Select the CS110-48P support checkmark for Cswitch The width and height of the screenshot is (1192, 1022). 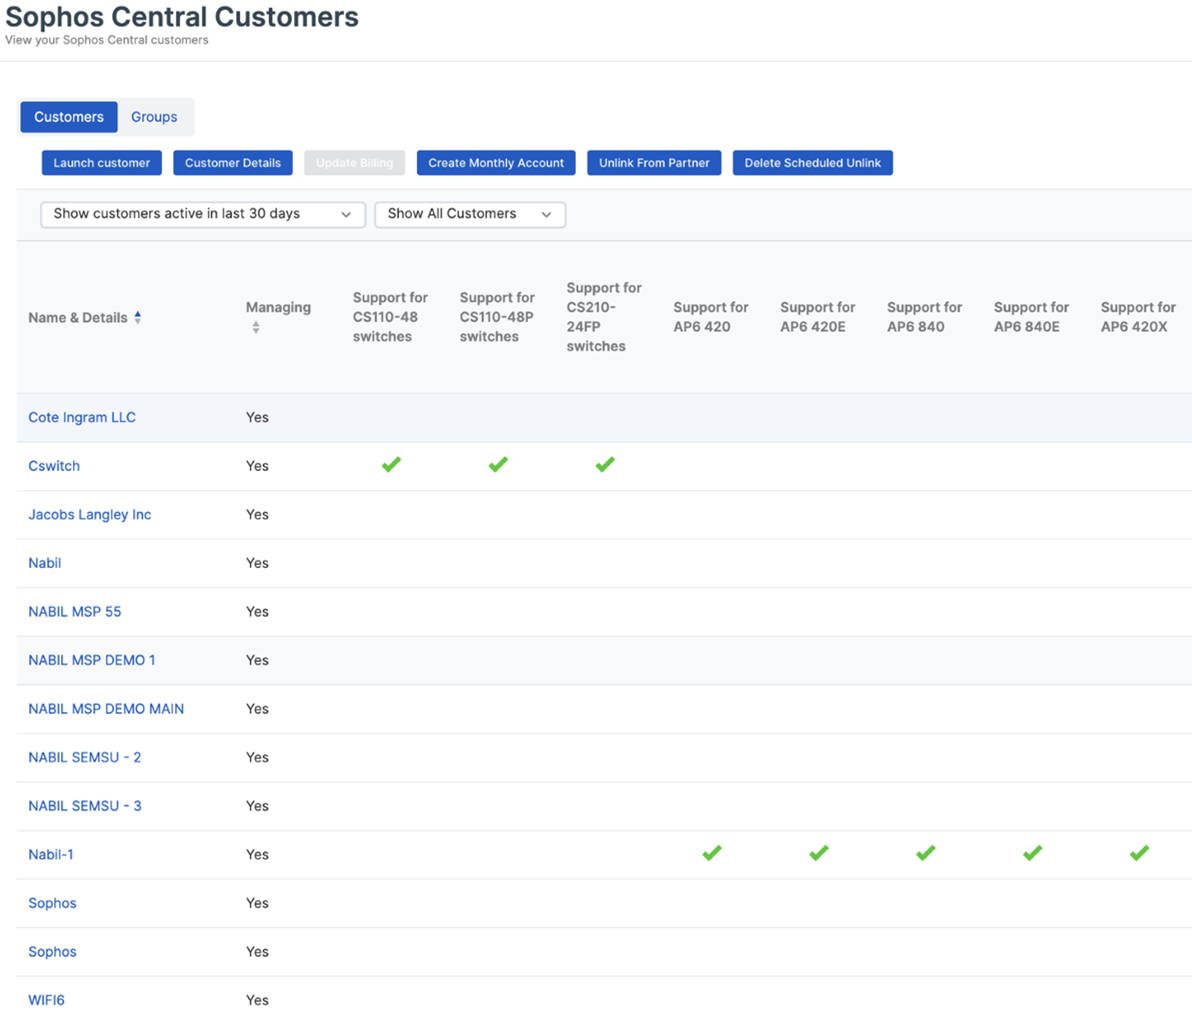pyautogui.click(x=498, y=464)
